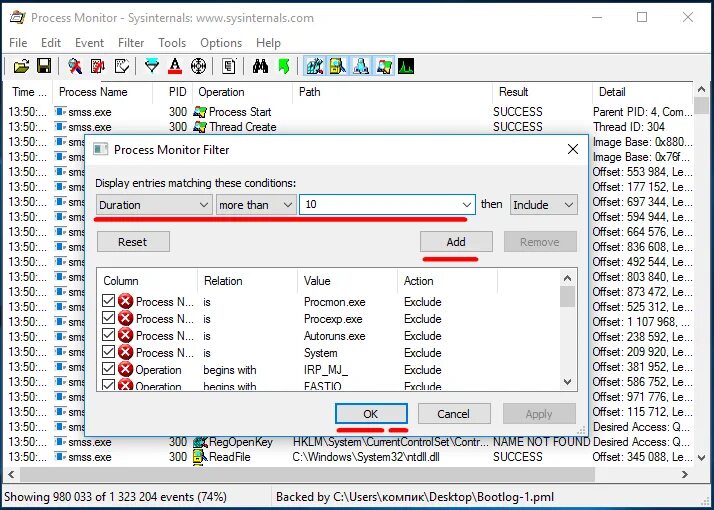Open the Edit menu
The height and width of the screenshot is (510, 714).
(x=51, y=43)
